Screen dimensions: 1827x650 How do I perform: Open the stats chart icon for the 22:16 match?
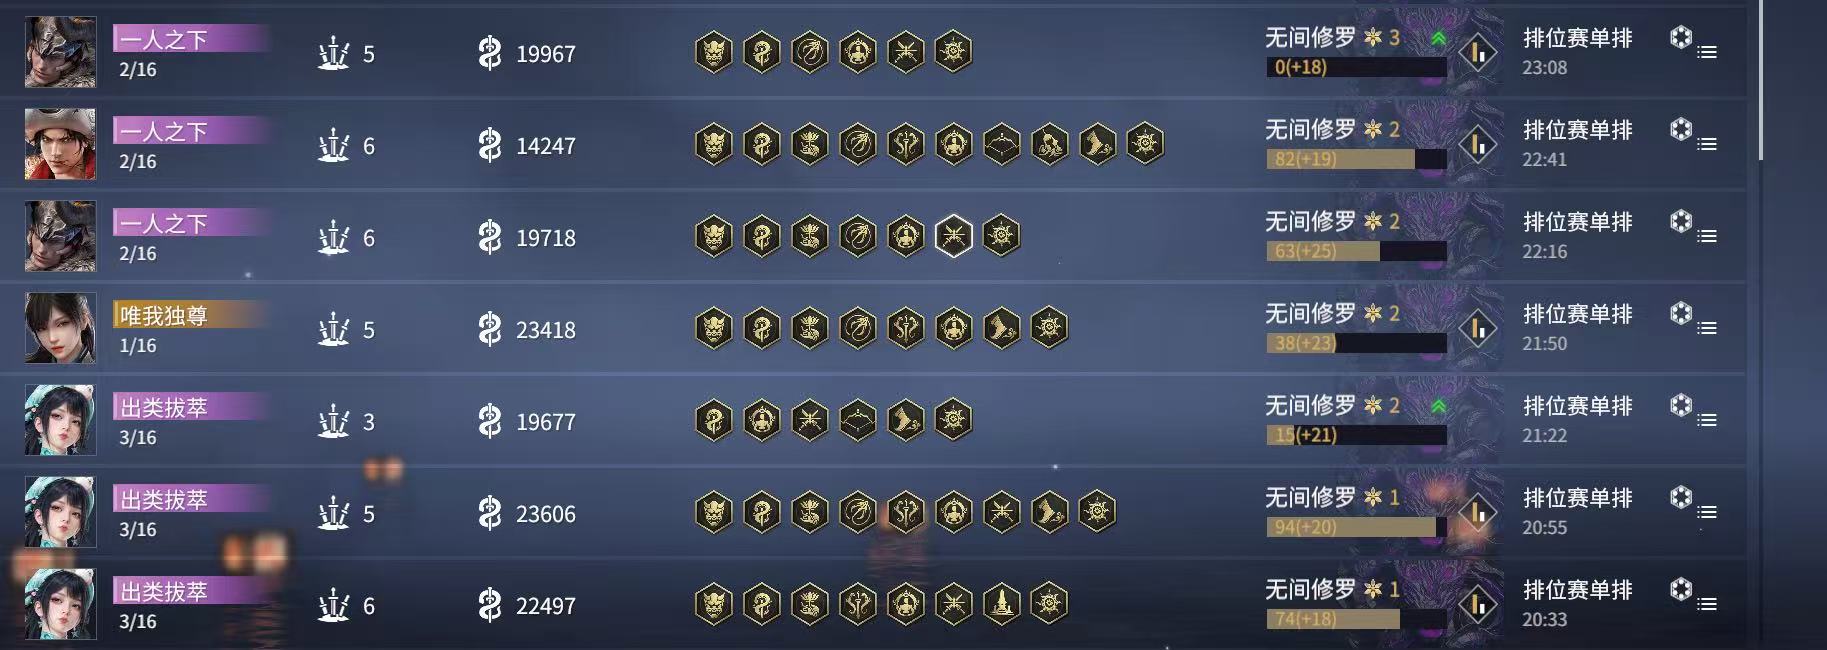pos(1477,236)
